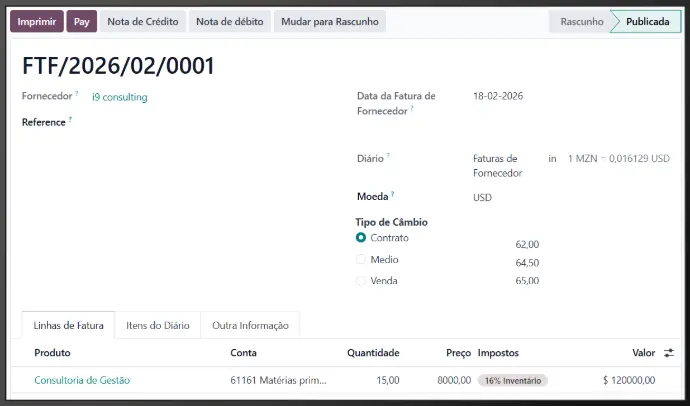Open Consultoria de Gestão product link
This screenshot has height=406, width=690.
click(x=82, y=380)
